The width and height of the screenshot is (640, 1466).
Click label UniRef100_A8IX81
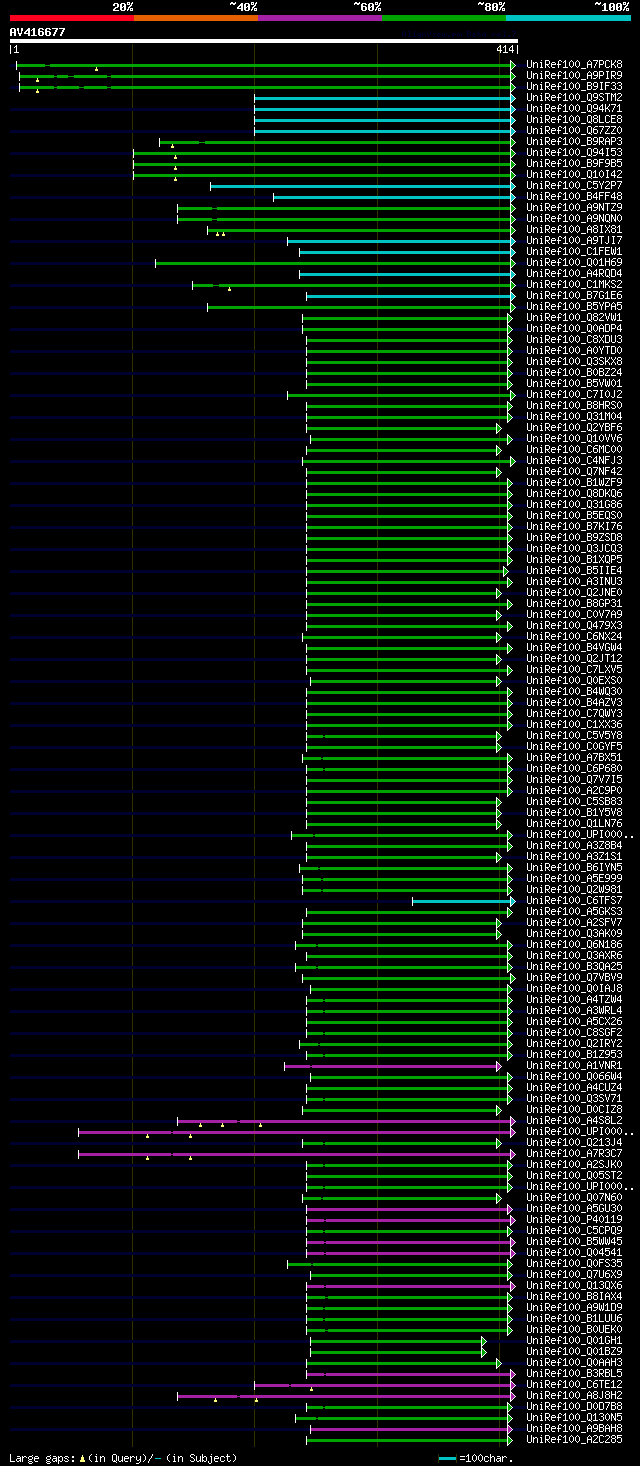coord(574,229)
